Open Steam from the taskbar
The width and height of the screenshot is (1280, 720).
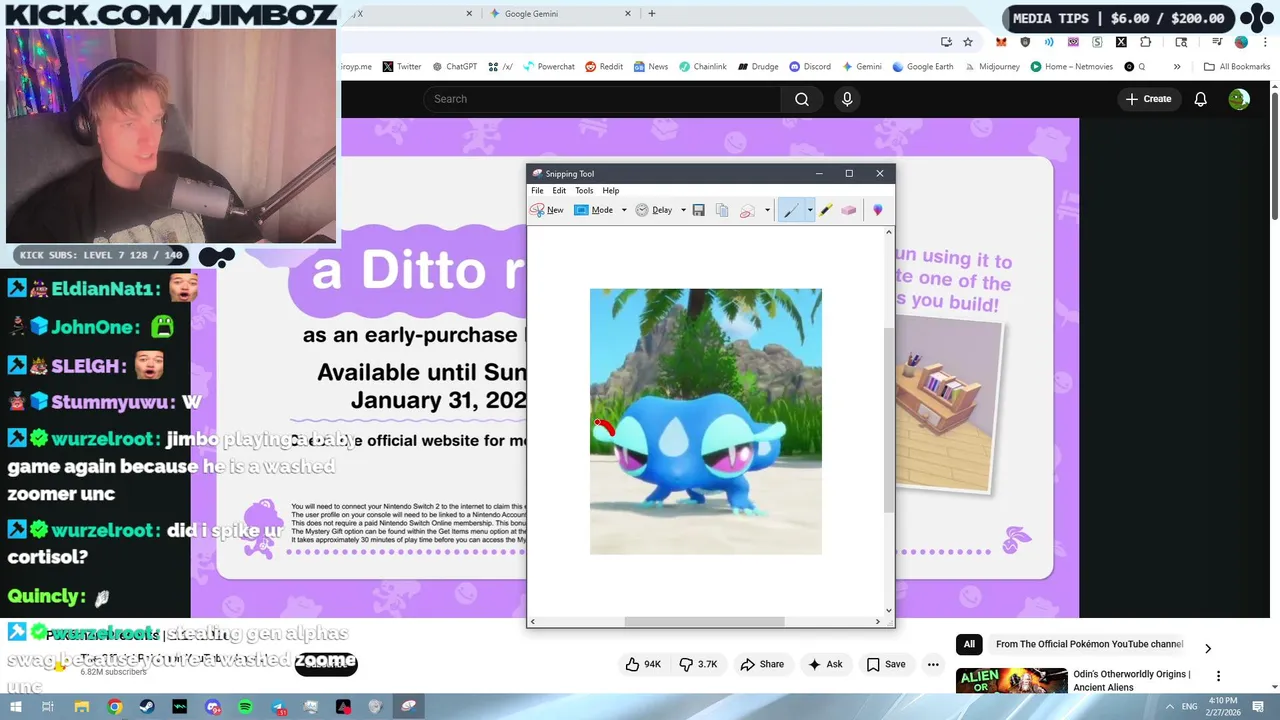tap(147, 707)
